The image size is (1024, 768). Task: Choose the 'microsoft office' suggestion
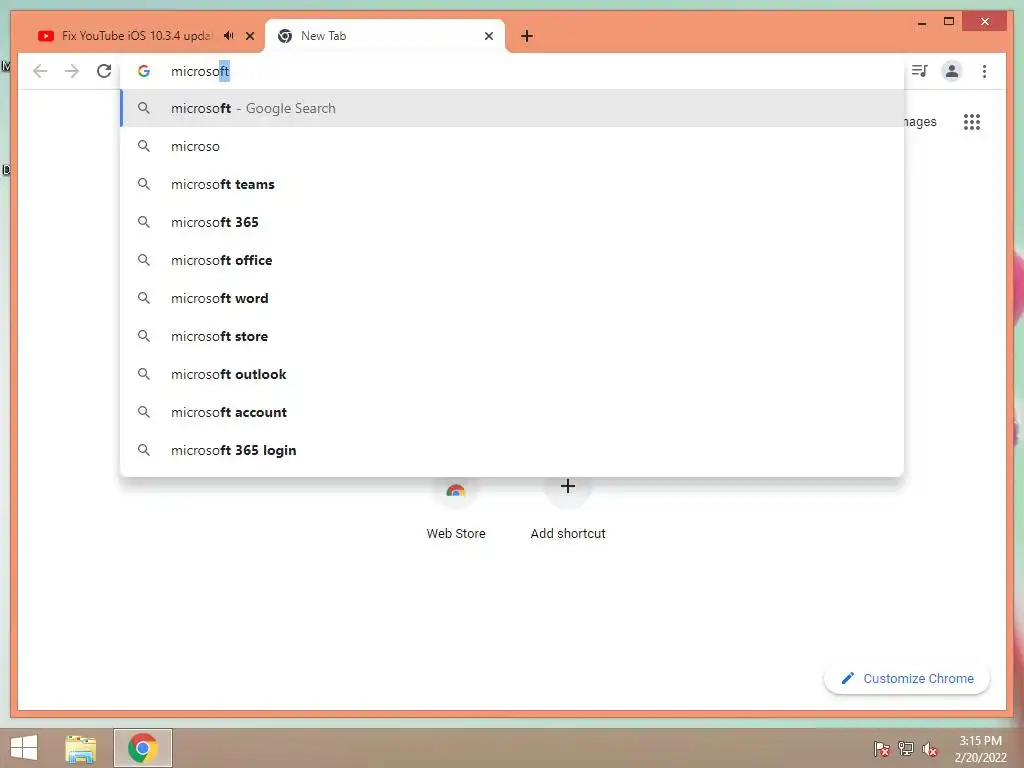tap(512, 260)
